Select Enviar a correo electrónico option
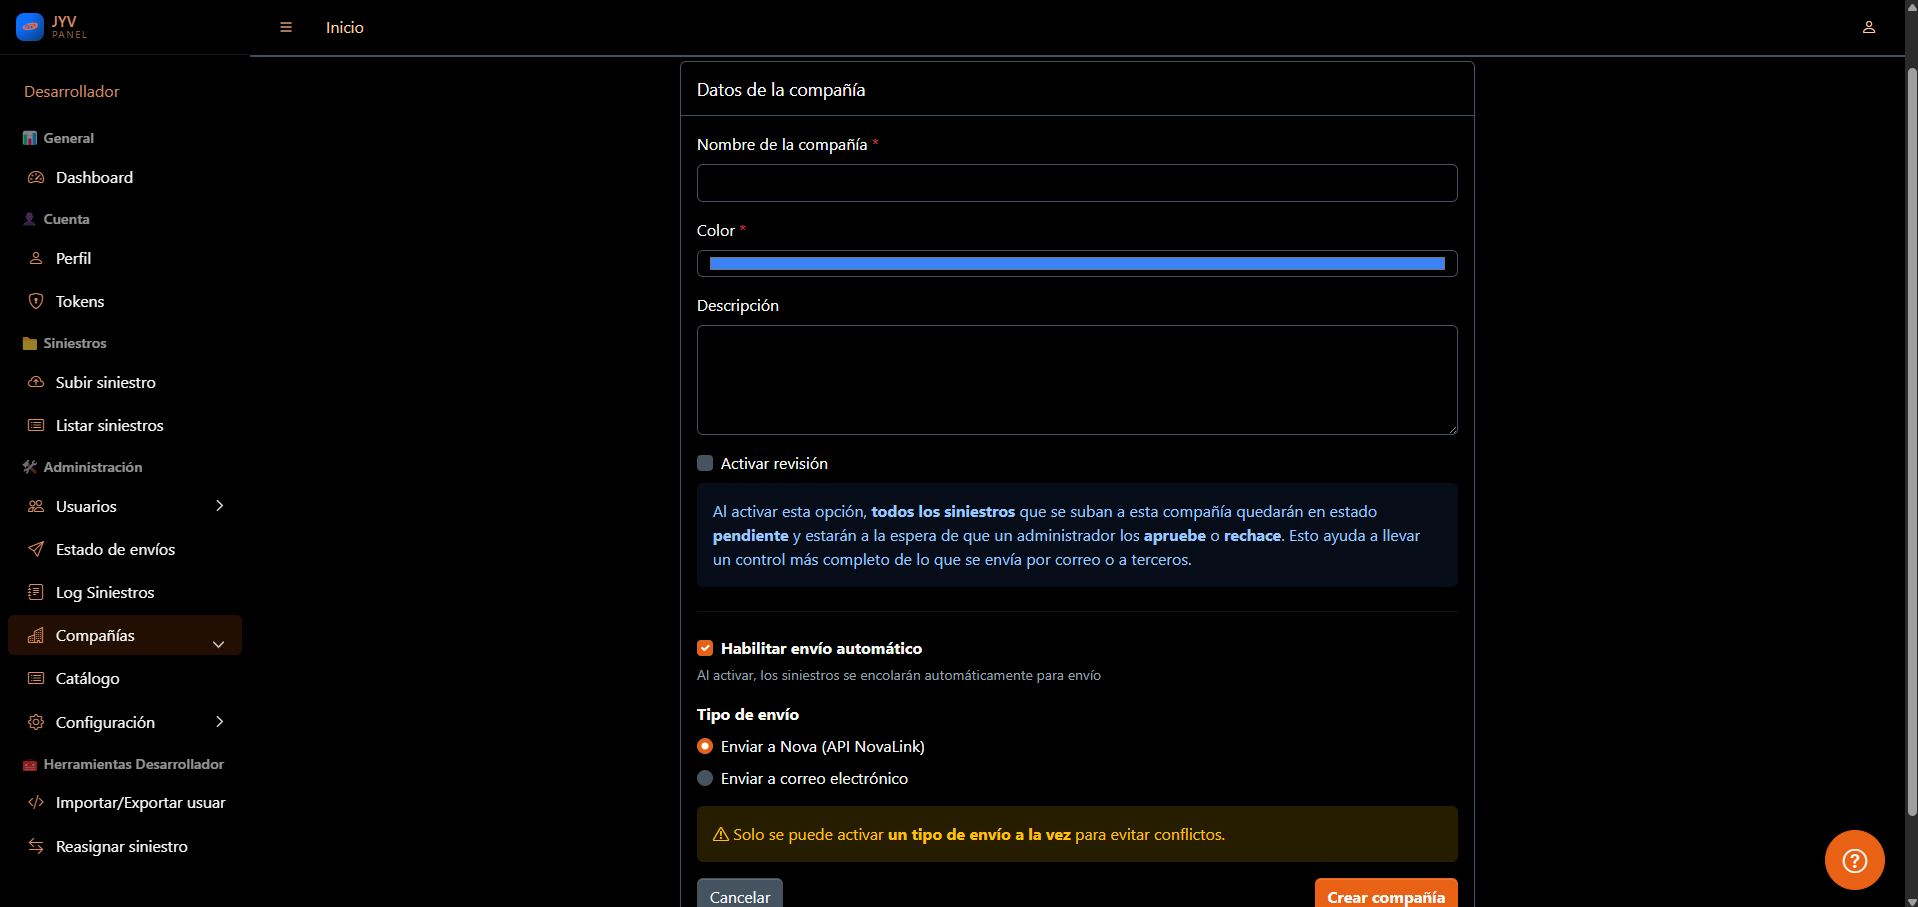 705,778
